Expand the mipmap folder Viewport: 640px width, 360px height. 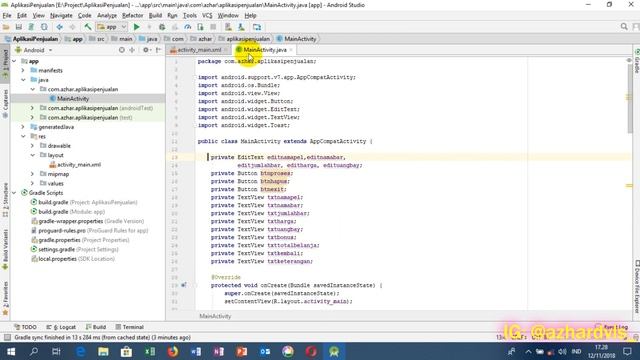click(33, 174)
